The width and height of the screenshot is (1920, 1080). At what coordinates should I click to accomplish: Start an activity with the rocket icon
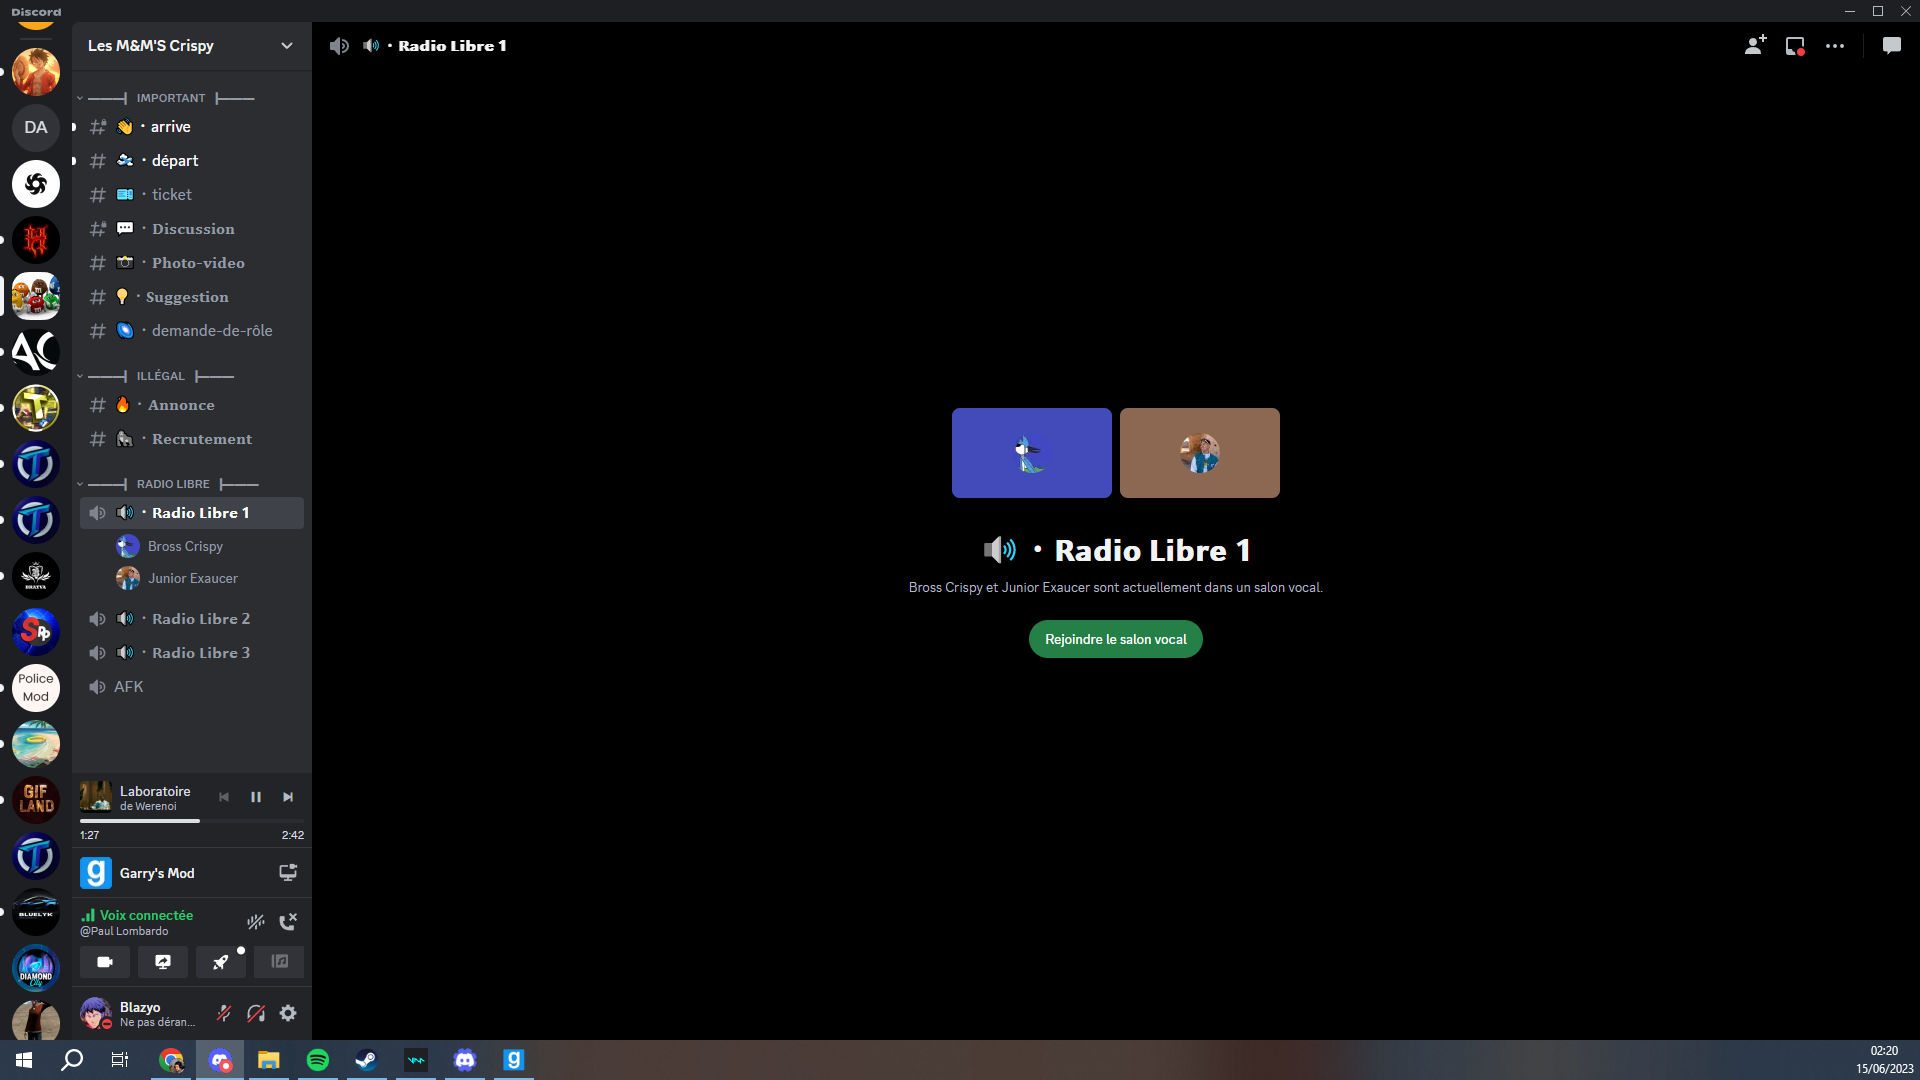(x=221, y=962)
